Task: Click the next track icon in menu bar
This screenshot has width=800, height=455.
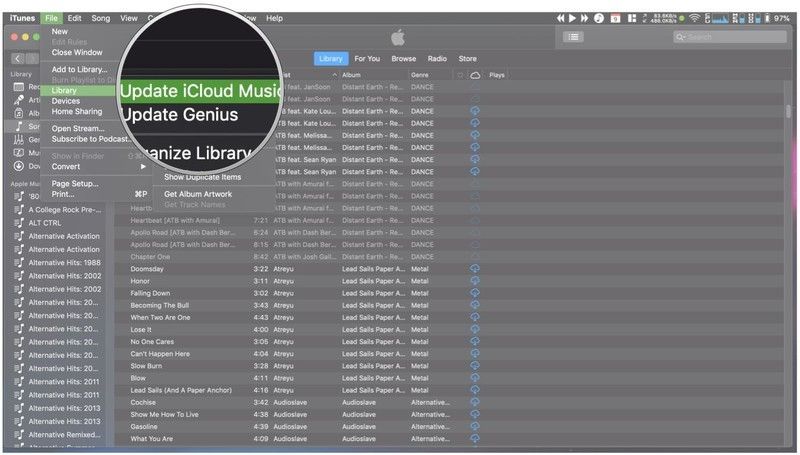Action: 585,18
